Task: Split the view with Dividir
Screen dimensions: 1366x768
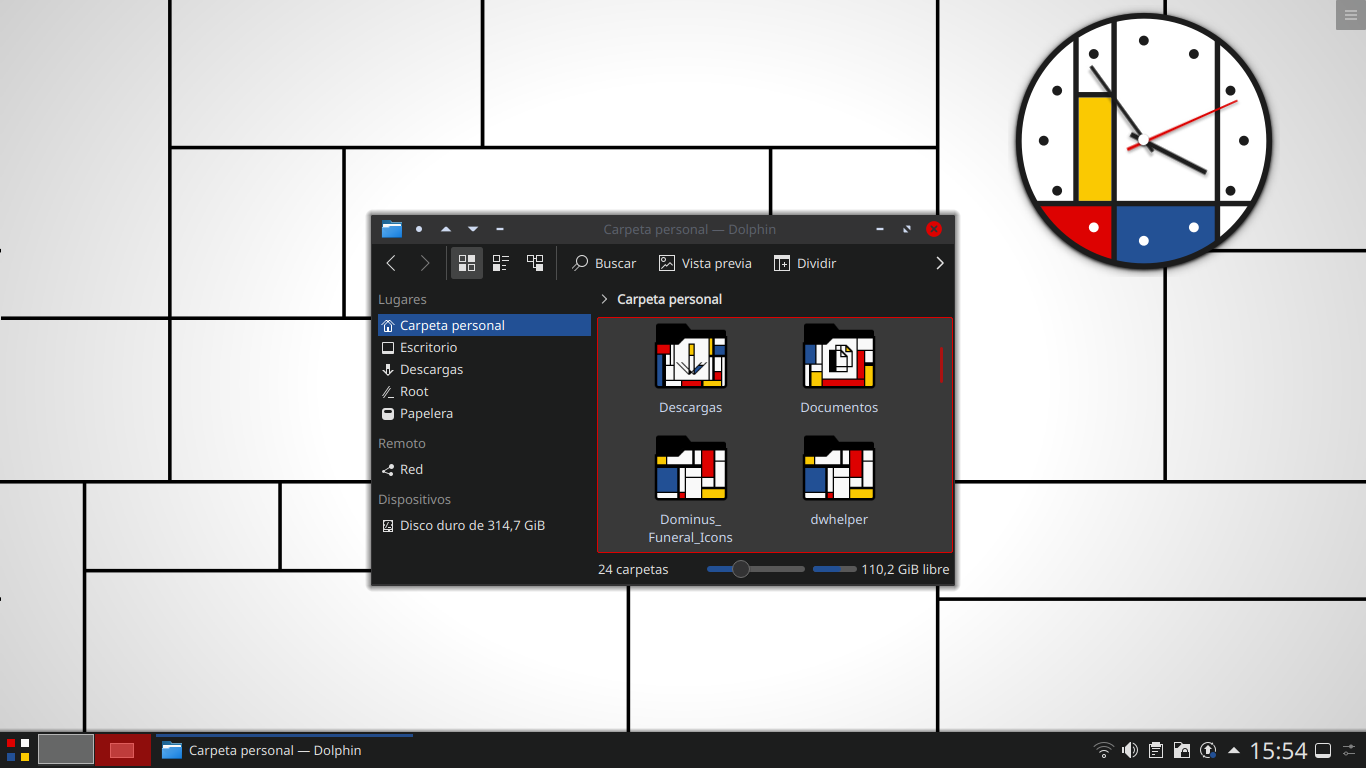Action: tap(804, 263)
